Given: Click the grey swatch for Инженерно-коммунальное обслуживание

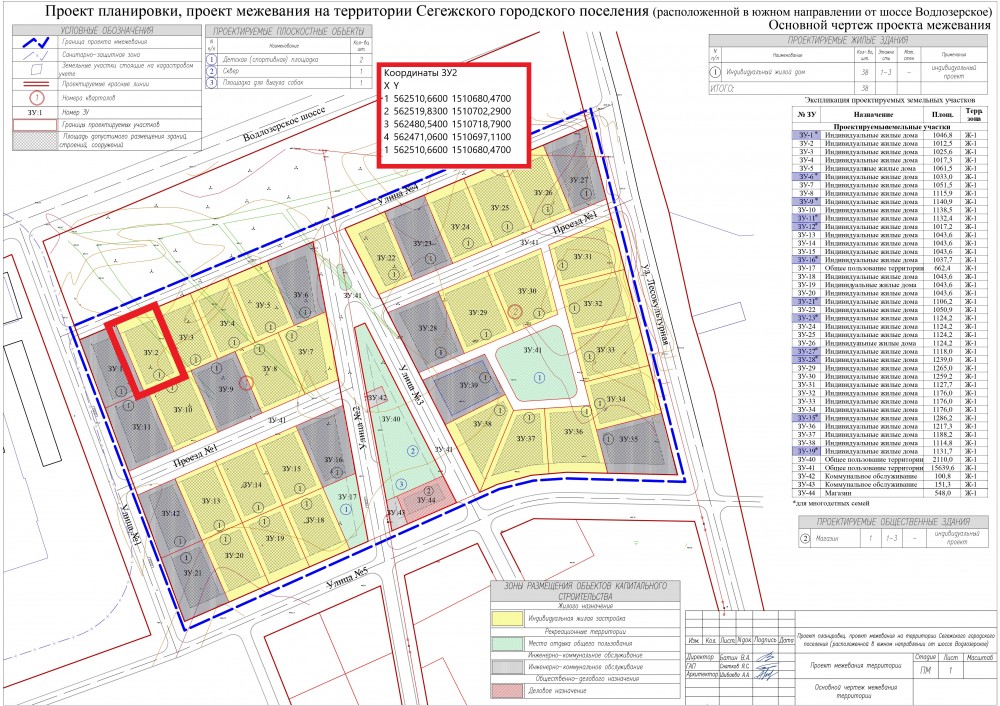Looking at the screenshot, I should pyautogui.click(x=507, y=666).
